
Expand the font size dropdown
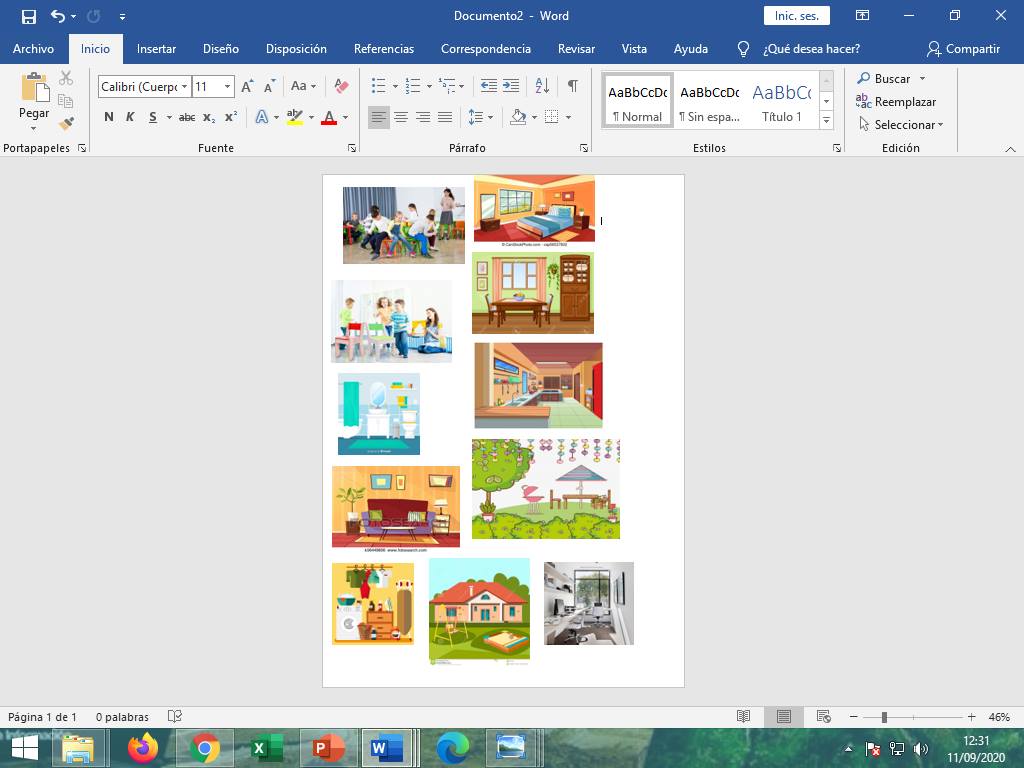[x=227, y=87]
